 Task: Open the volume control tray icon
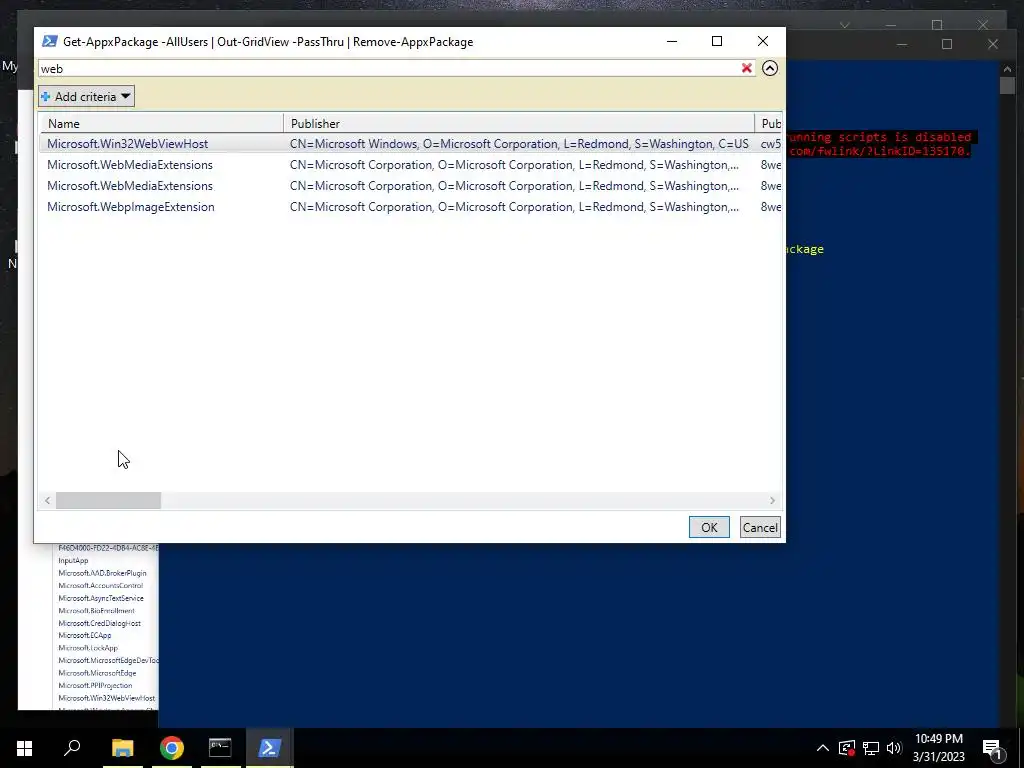[894, 748]
